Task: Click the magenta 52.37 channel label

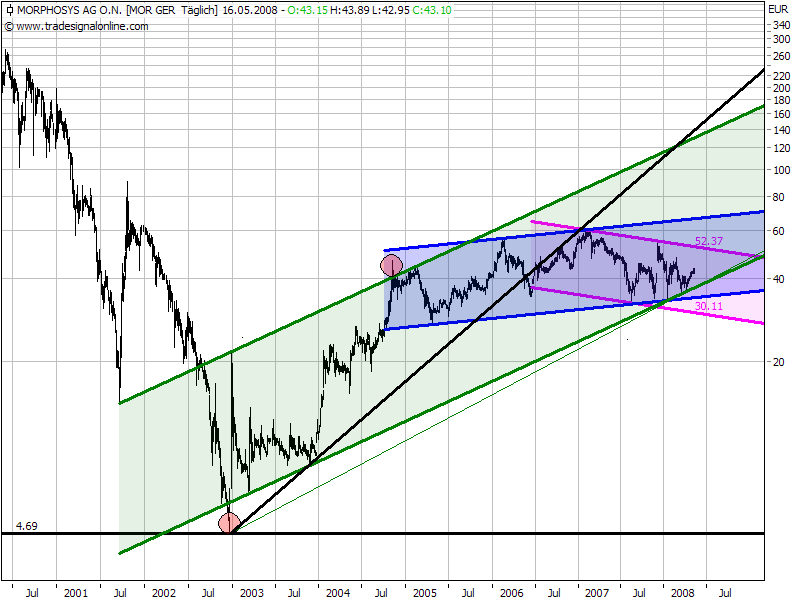Action: pyautogui.click(x=709, y=241)
